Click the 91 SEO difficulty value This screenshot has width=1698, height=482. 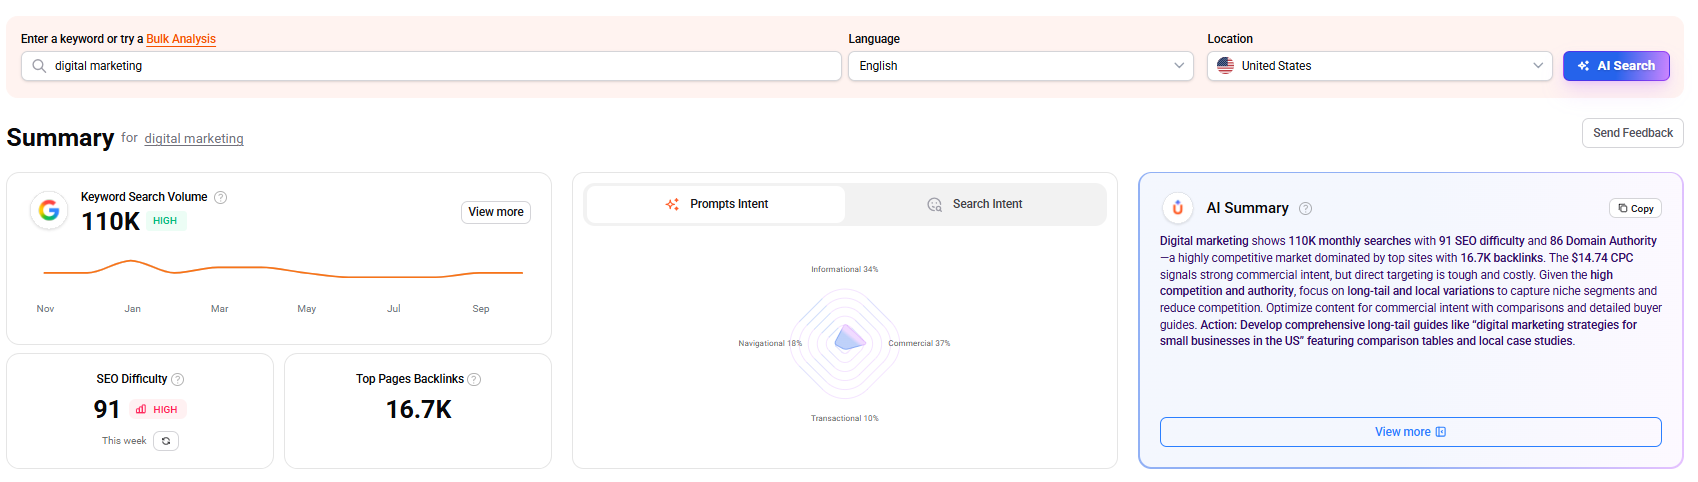click(x=107, y=410)
